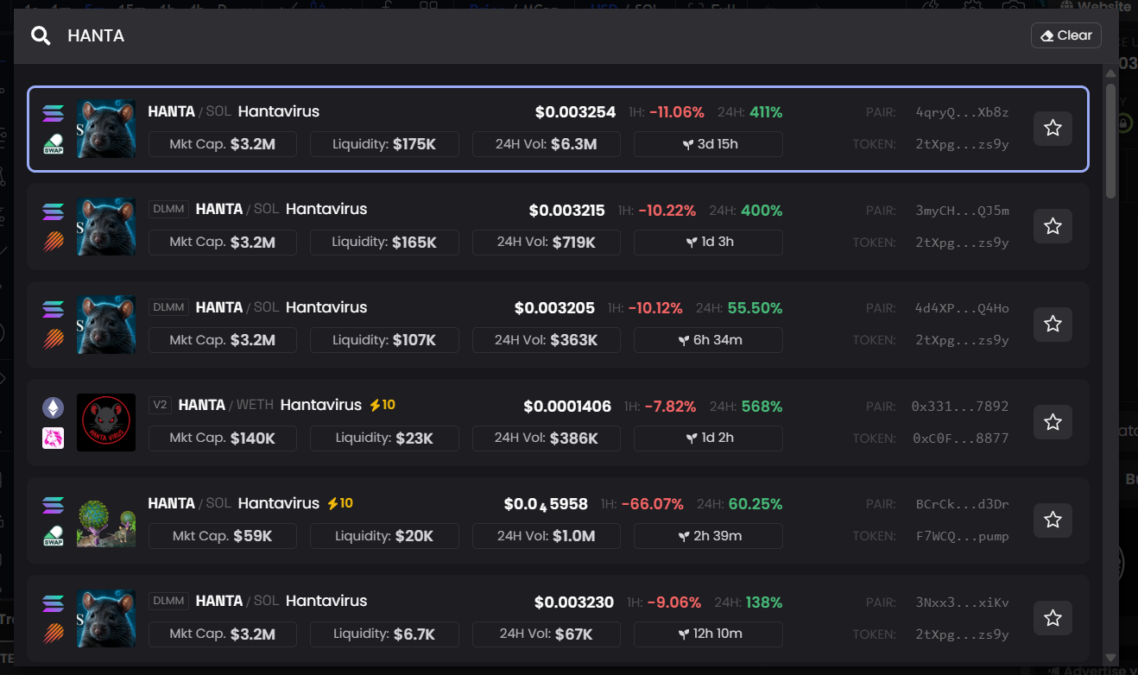Star the DLMM pair priced $0.003215
1138x675 pixels.
tap(1052, 226)
